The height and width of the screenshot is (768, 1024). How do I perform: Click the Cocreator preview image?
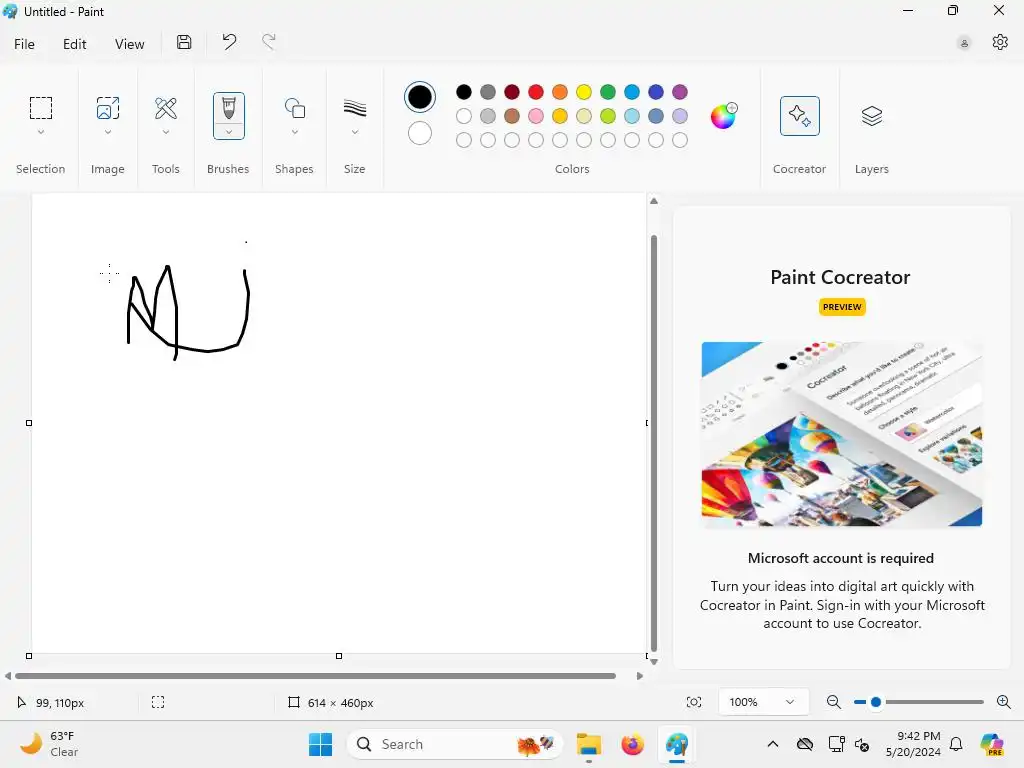(x=842, y=434)
